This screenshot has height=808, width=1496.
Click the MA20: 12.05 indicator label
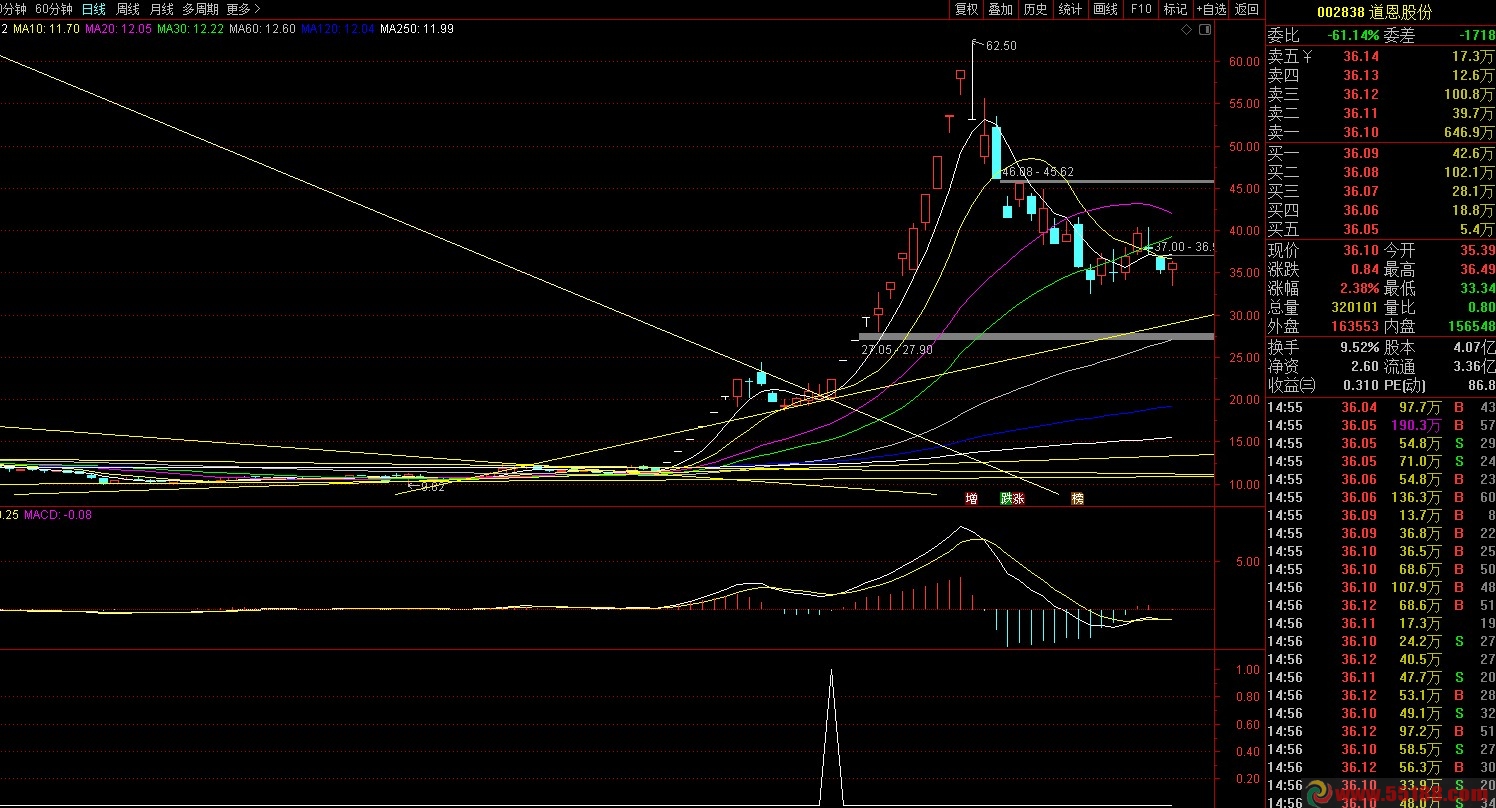click(118, 29)
